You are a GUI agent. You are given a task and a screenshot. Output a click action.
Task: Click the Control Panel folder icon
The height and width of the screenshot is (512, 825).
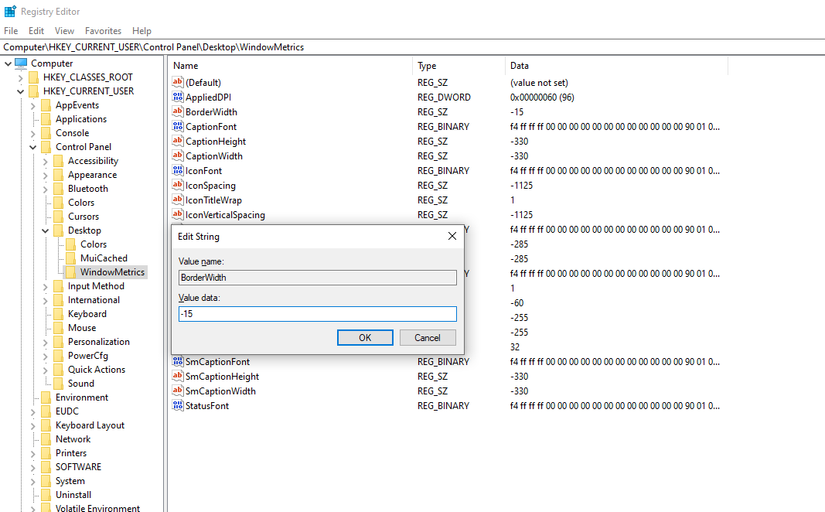click(46, 147)
